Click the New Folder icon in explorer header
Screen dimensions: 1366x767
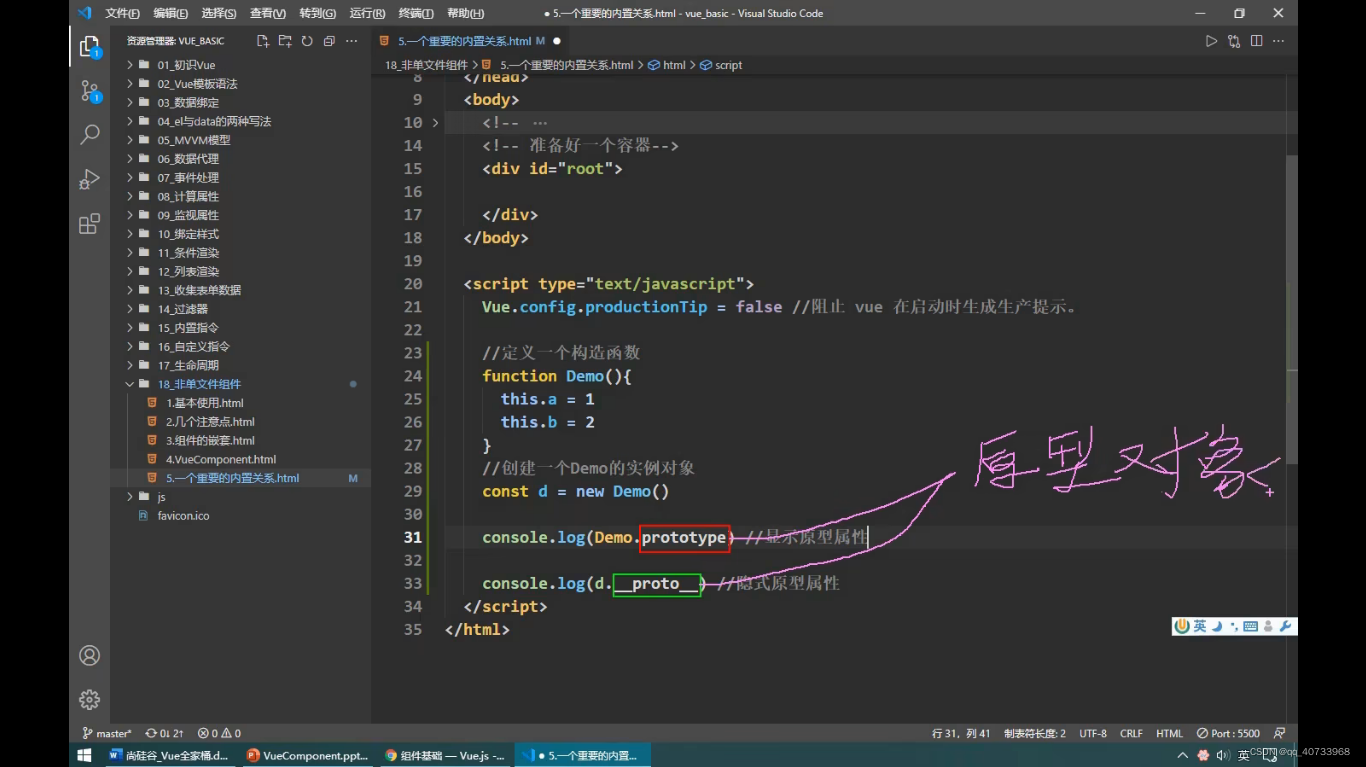click(x=285, y=41)
